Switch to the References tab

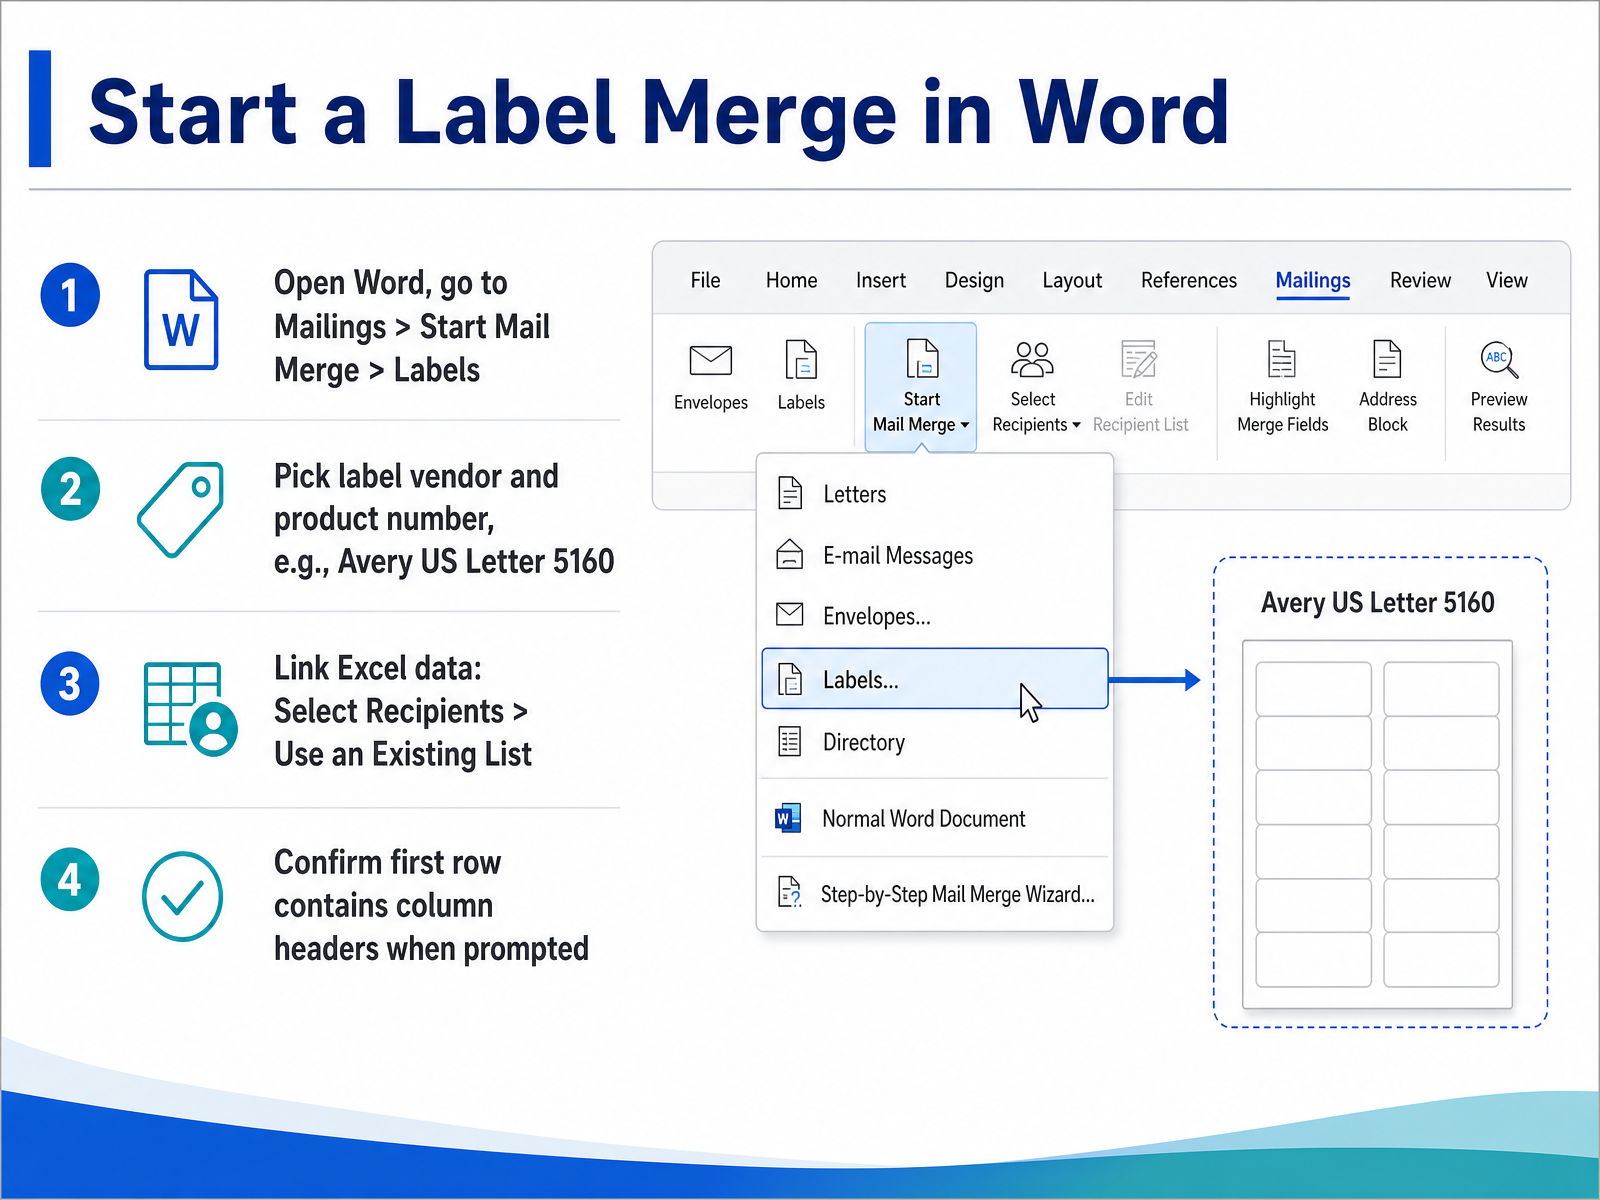click(1188, 280)
